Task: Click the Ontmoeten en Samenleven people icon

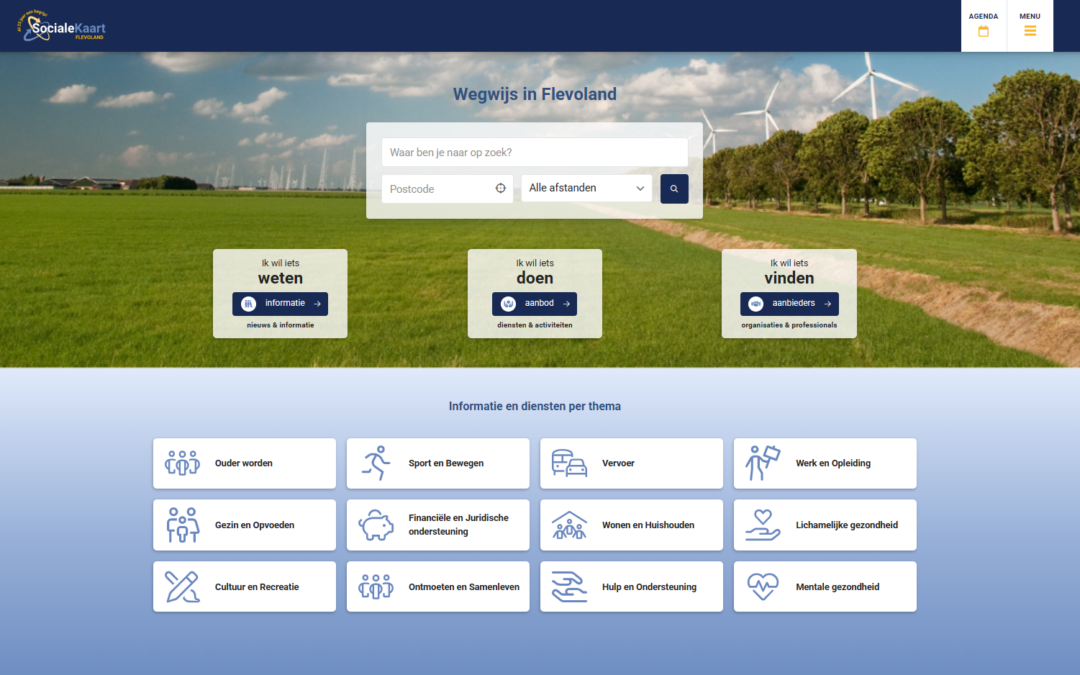Action: pyautogui.click(x=376, y=587)
